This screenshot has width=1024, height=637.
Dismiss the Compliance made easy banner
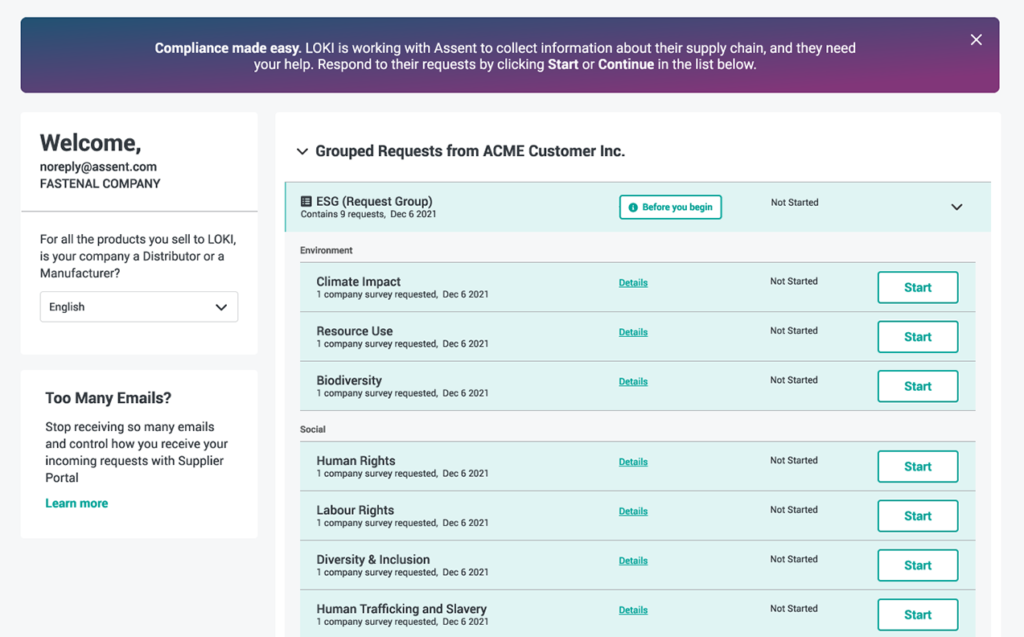[976, 40]
